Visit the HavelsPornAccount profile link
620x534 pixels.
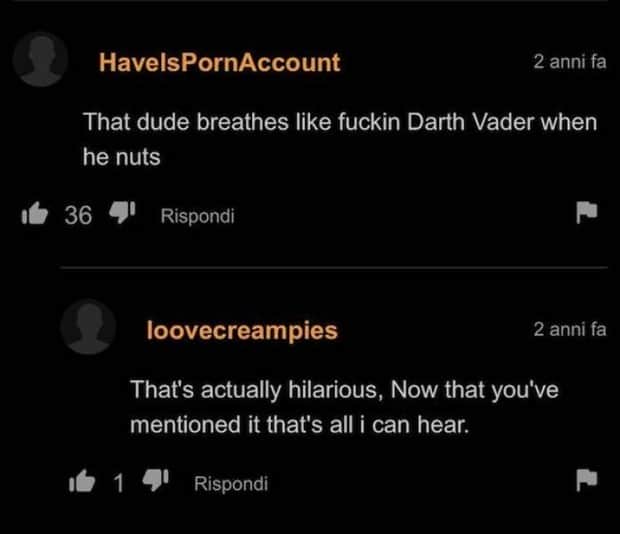[219, 62]
